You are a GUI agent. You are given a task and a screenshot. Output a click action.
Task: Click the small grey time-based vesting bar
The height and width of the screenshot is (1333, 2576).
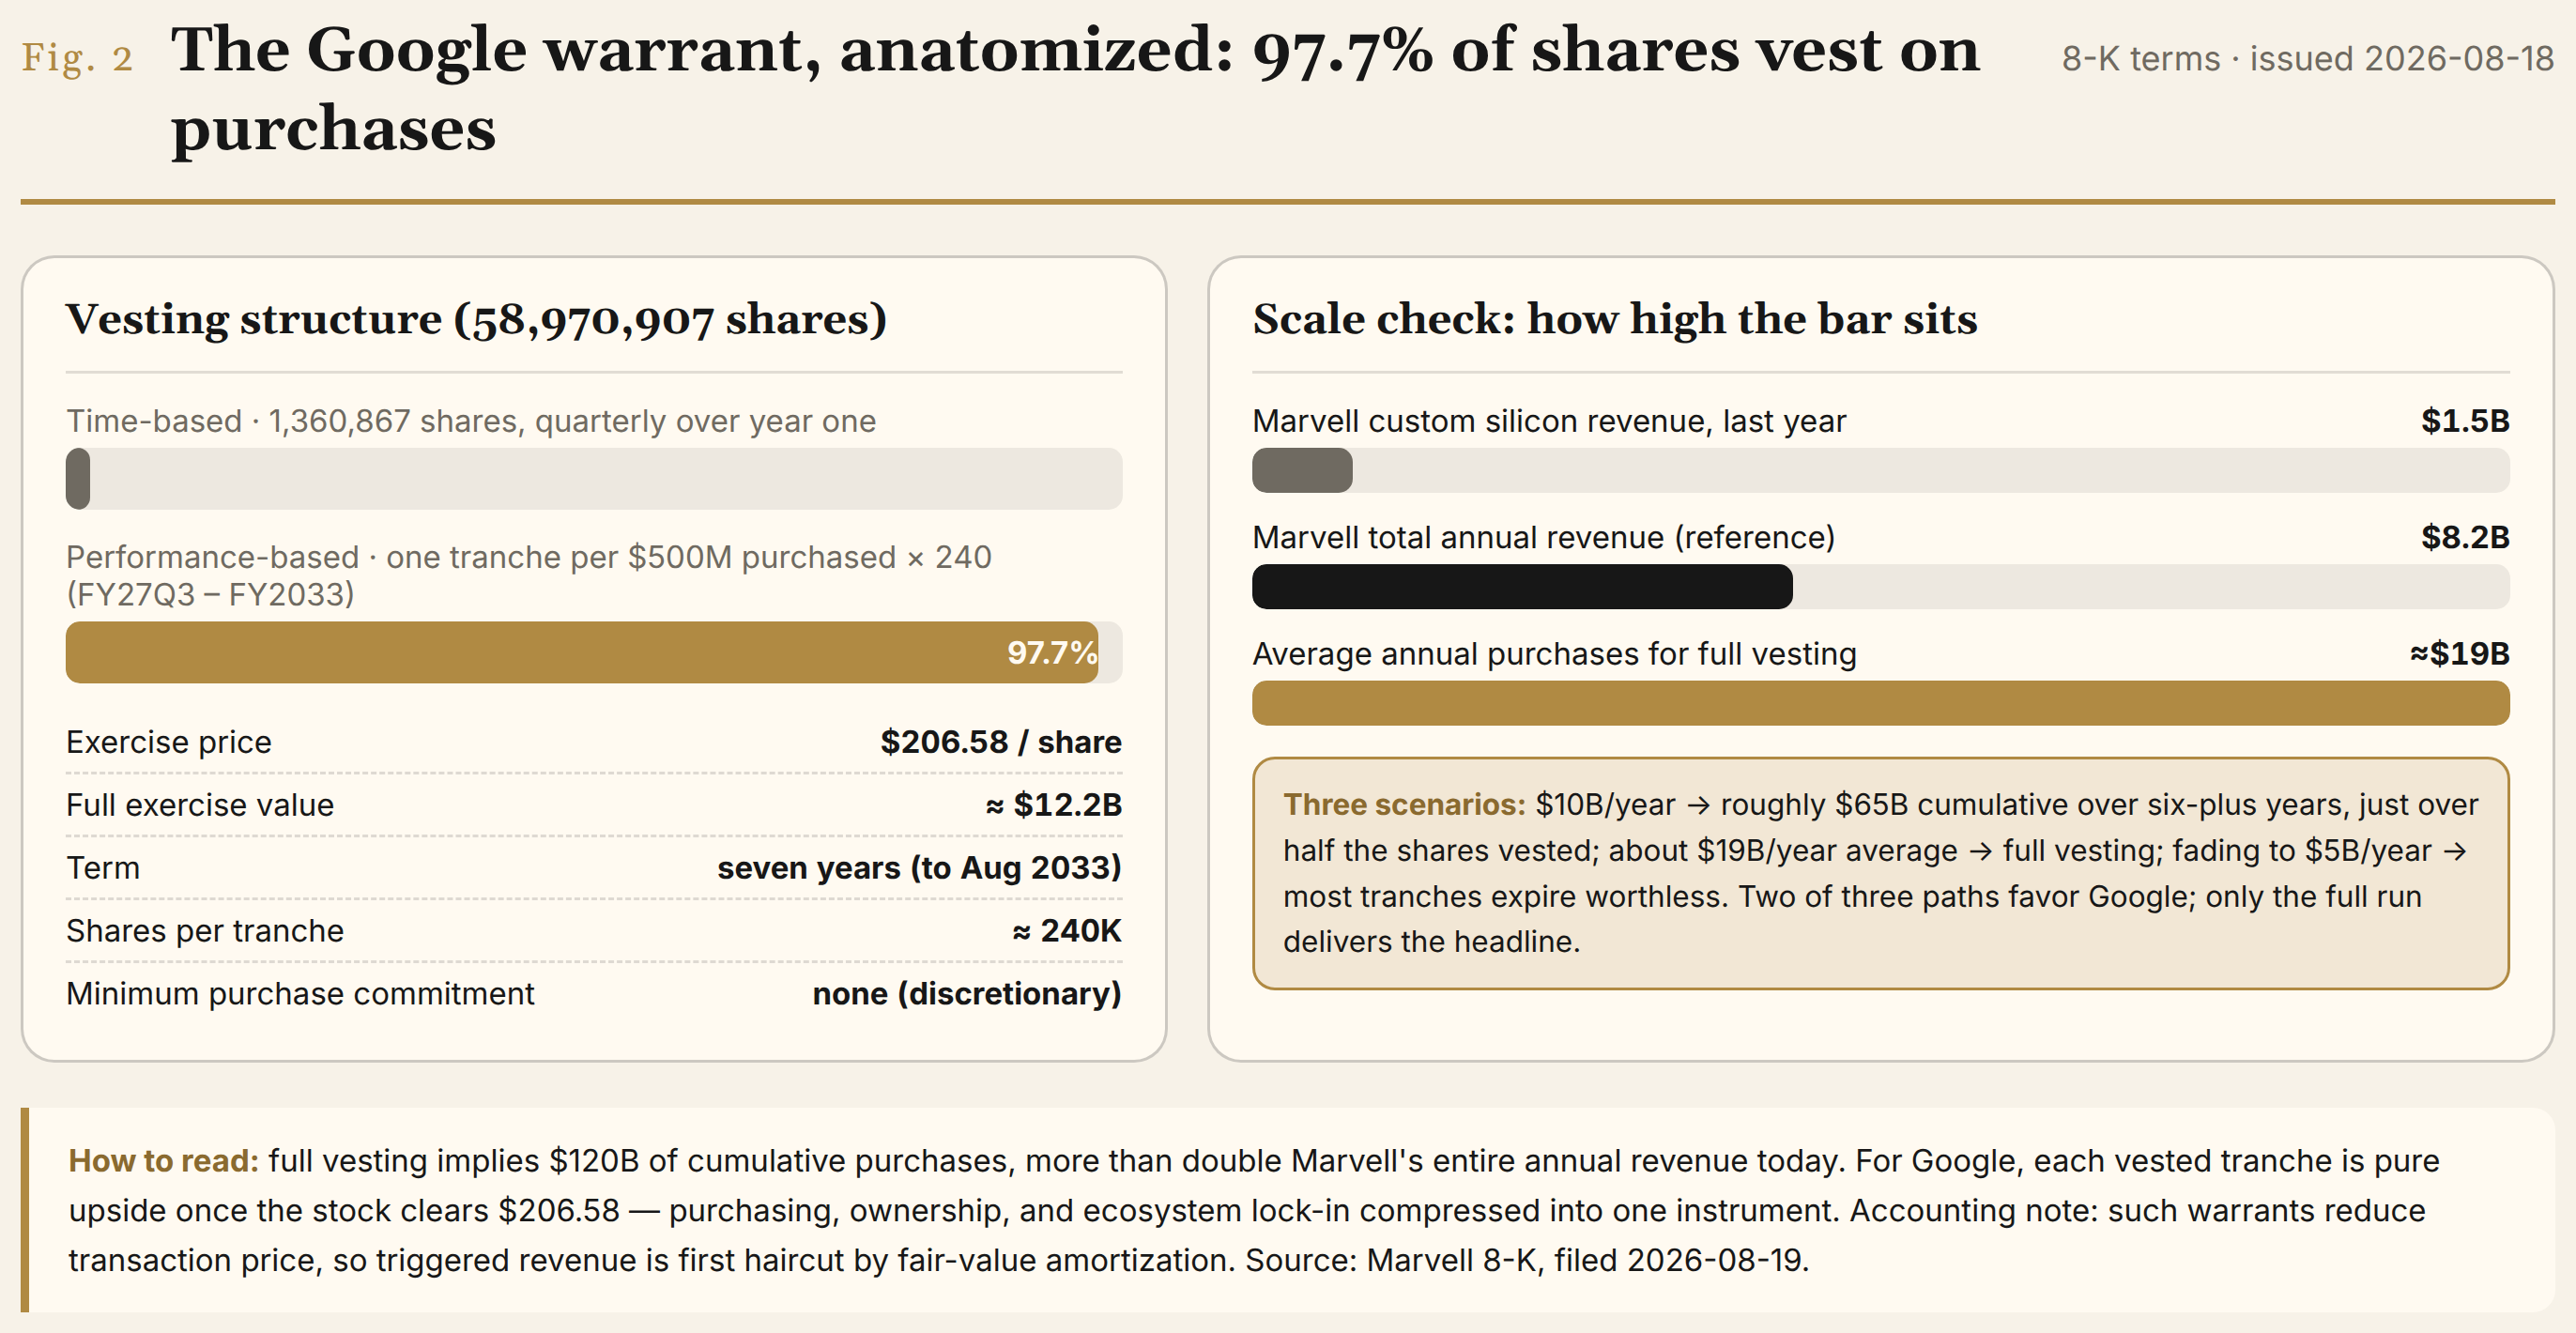tap(78, 479)
